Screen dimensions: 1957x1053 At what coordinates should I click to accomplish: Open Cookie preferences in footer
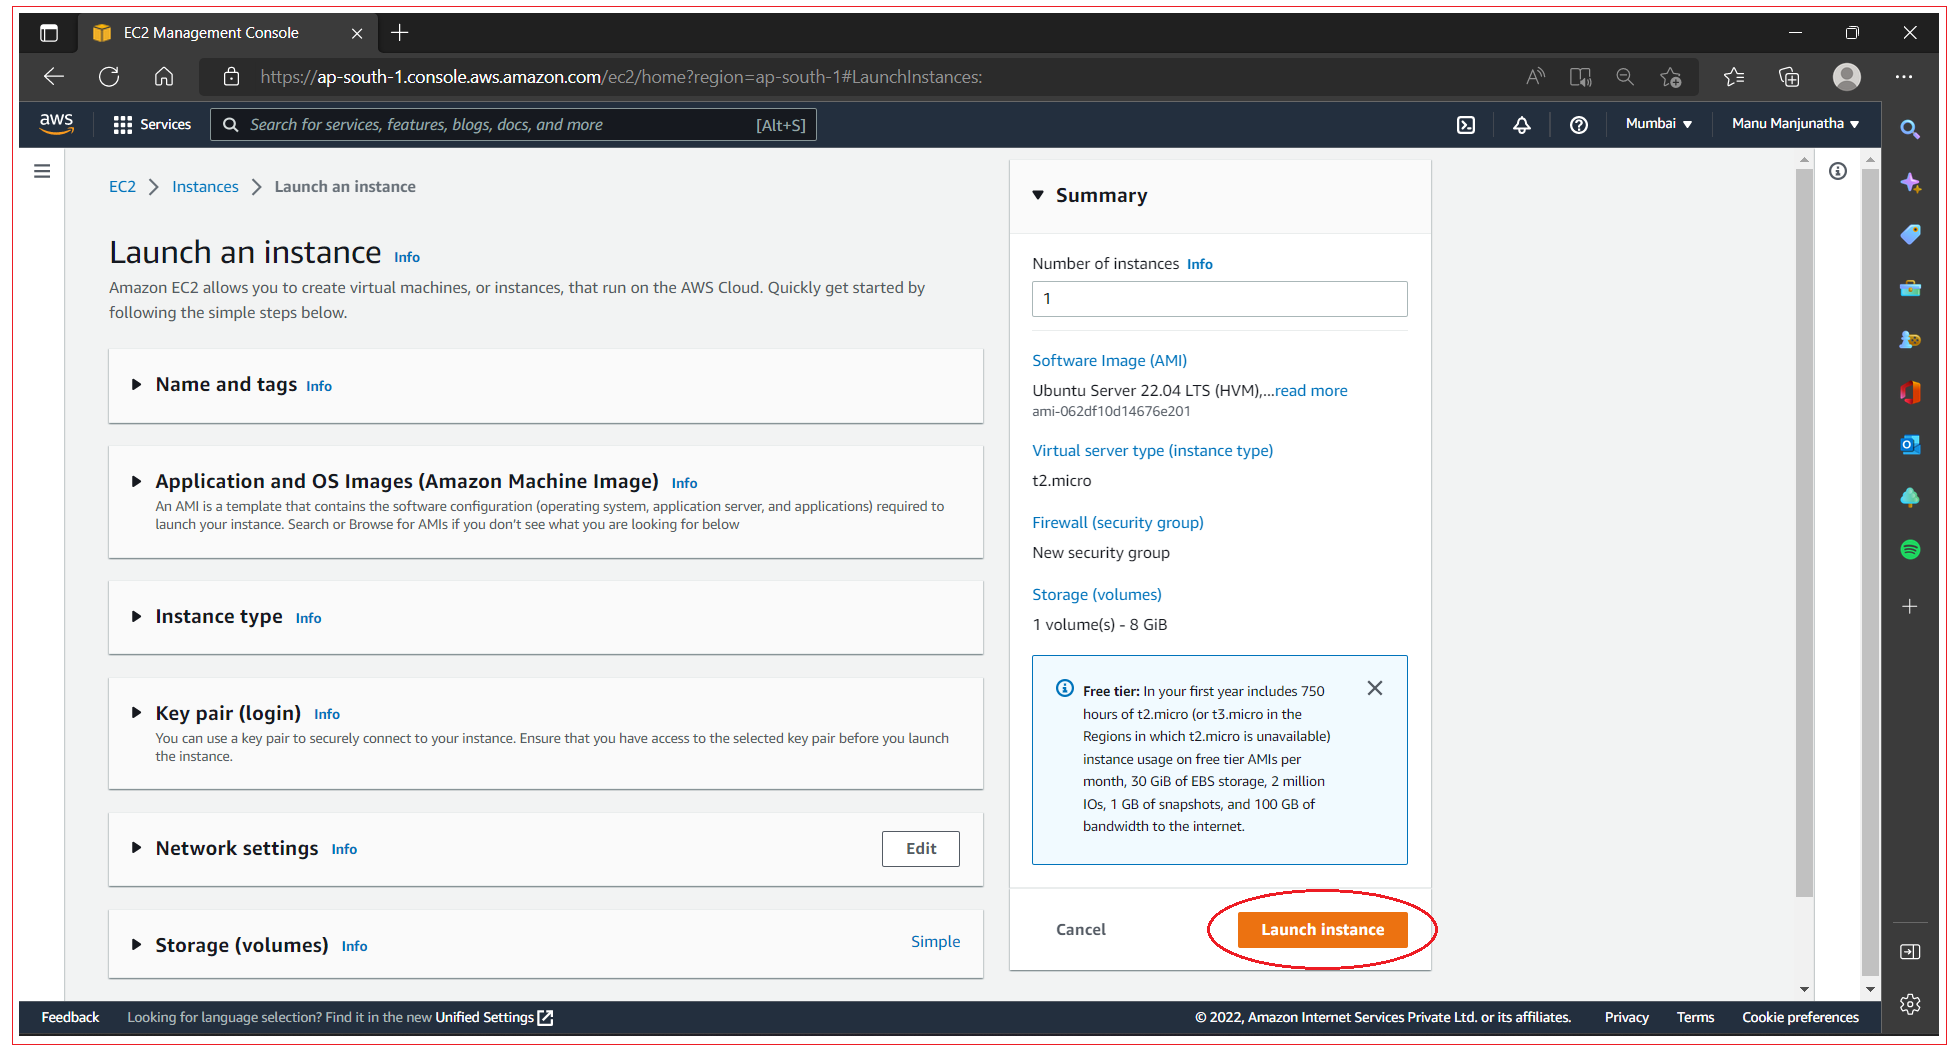pyautogui.click(x=1800, y=1018)
